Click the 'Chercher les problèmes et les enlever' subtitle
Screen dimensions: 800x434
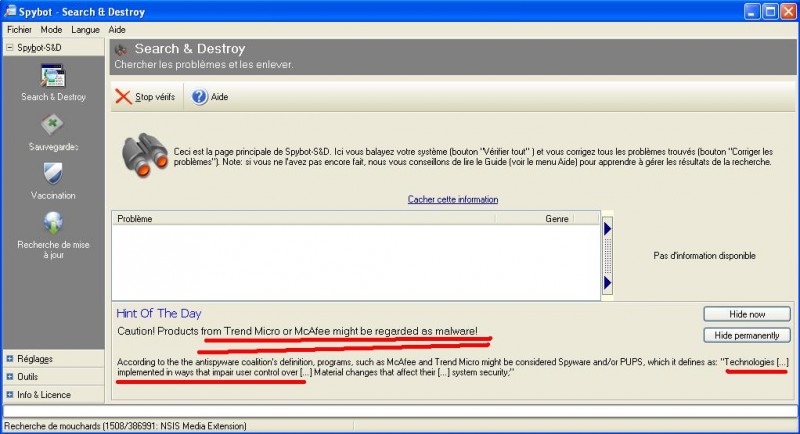pos(204,65)
